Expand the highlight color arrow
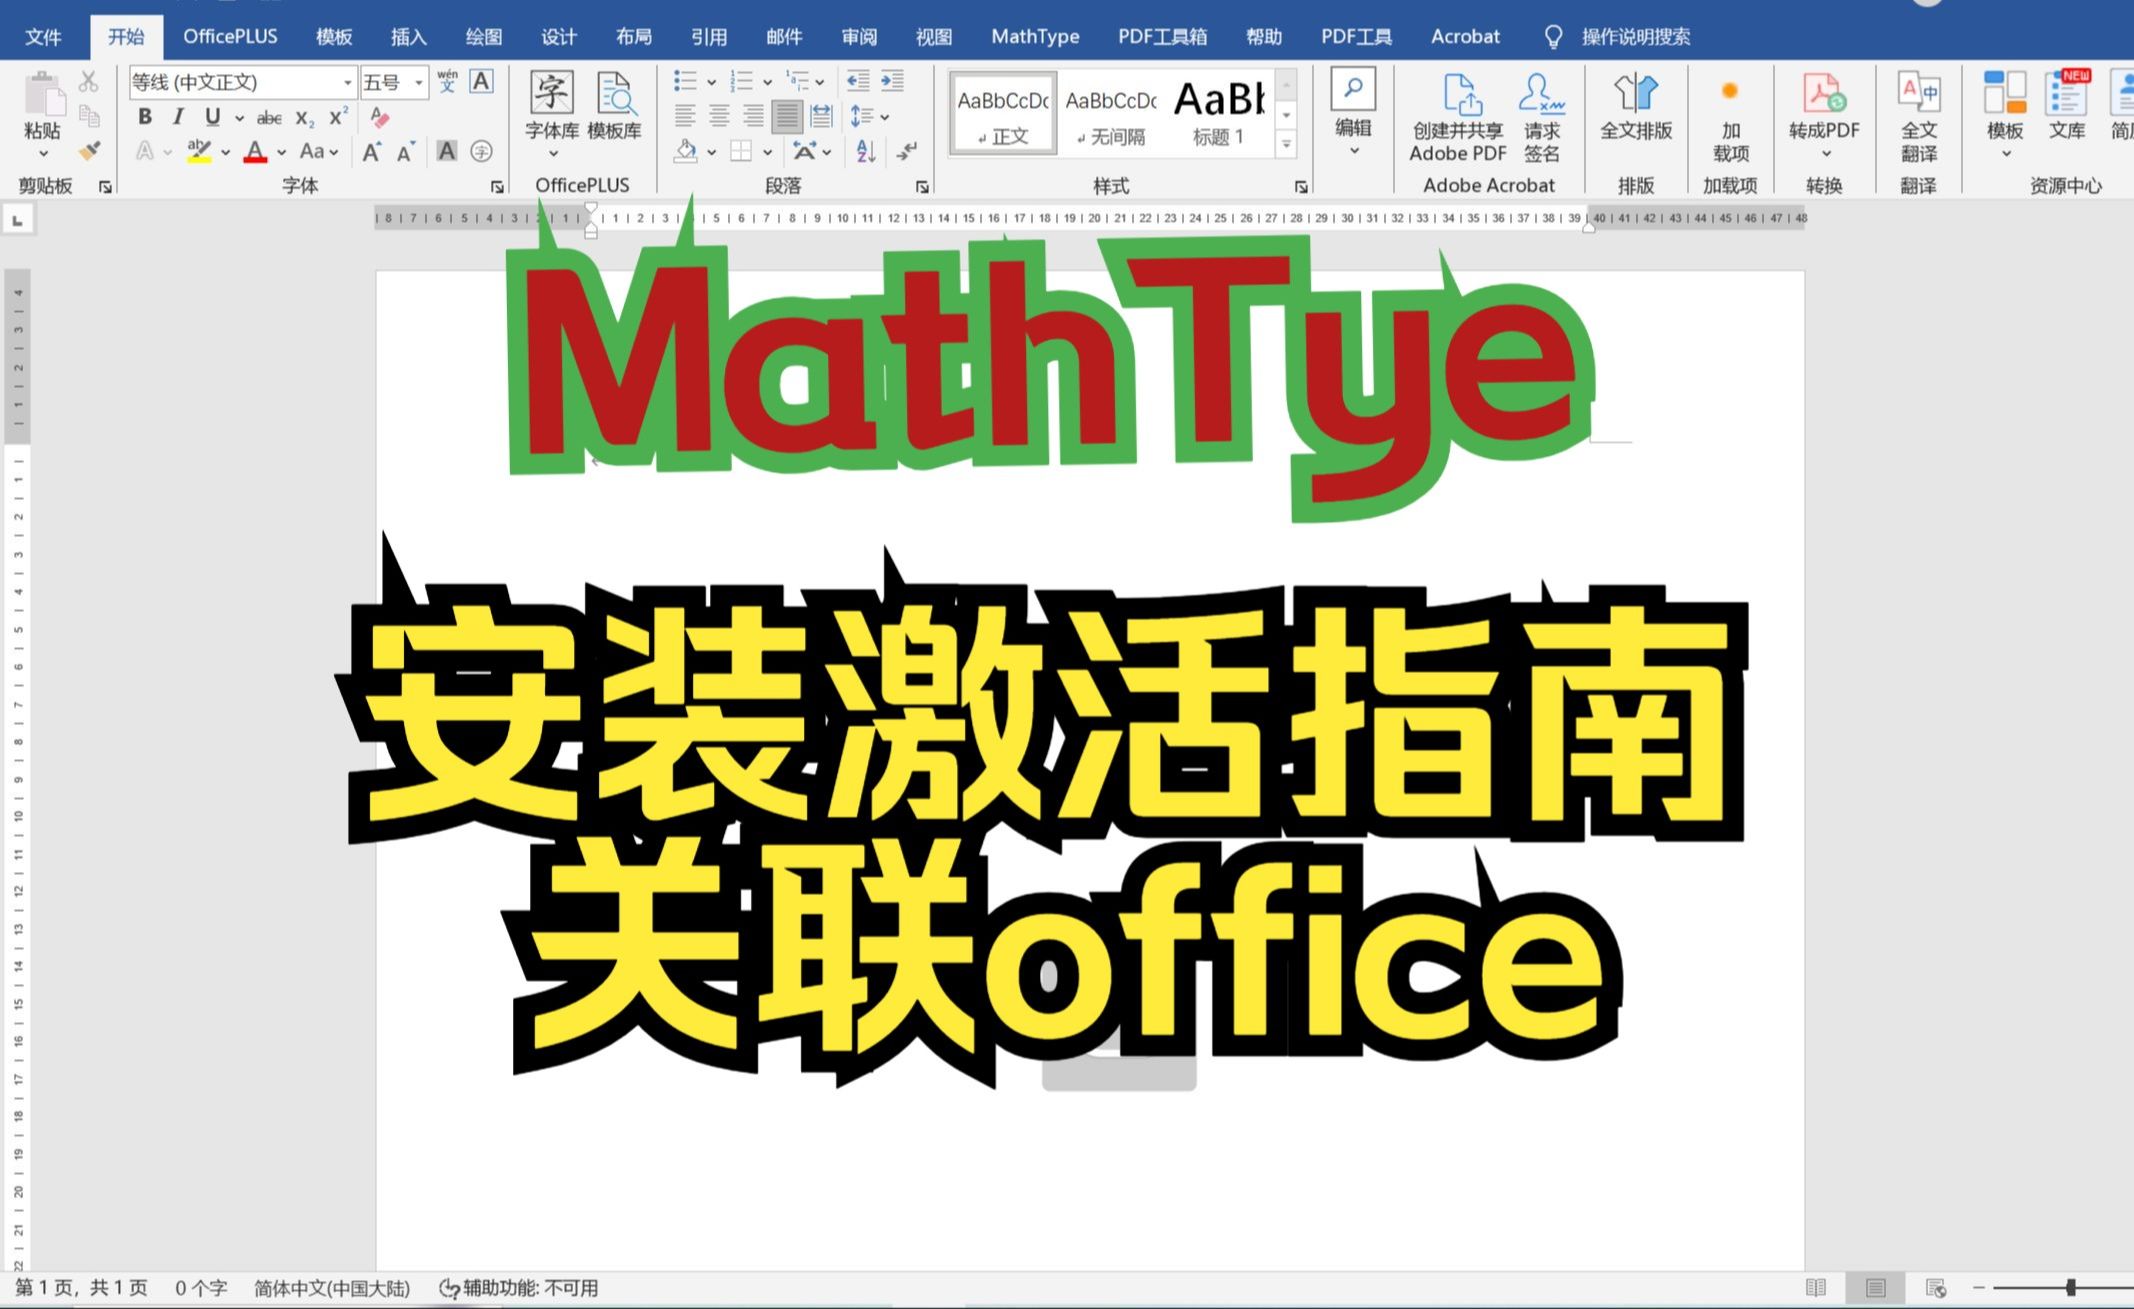The height and width of the screenshot is (1309, 2134). click(226, 152)
